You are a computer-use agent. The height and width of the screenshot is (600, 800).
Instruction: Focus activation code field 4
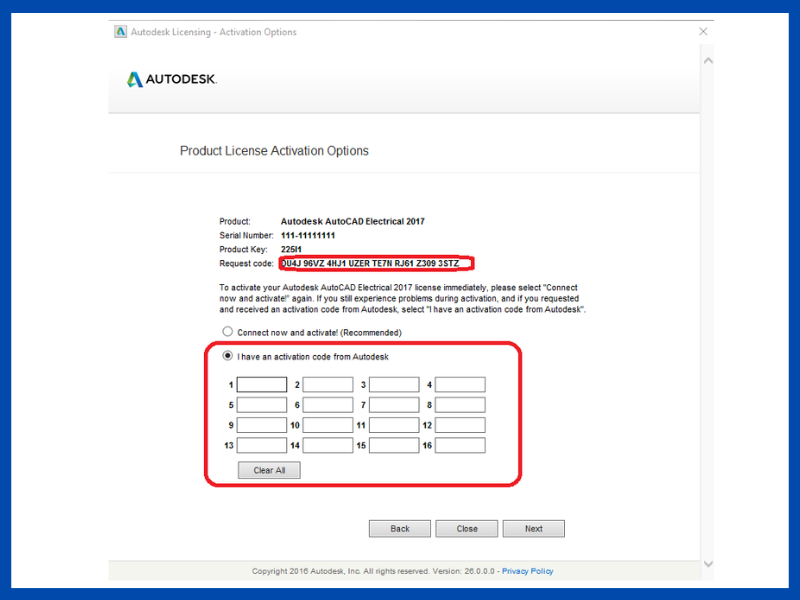click(x=460, y=385)
